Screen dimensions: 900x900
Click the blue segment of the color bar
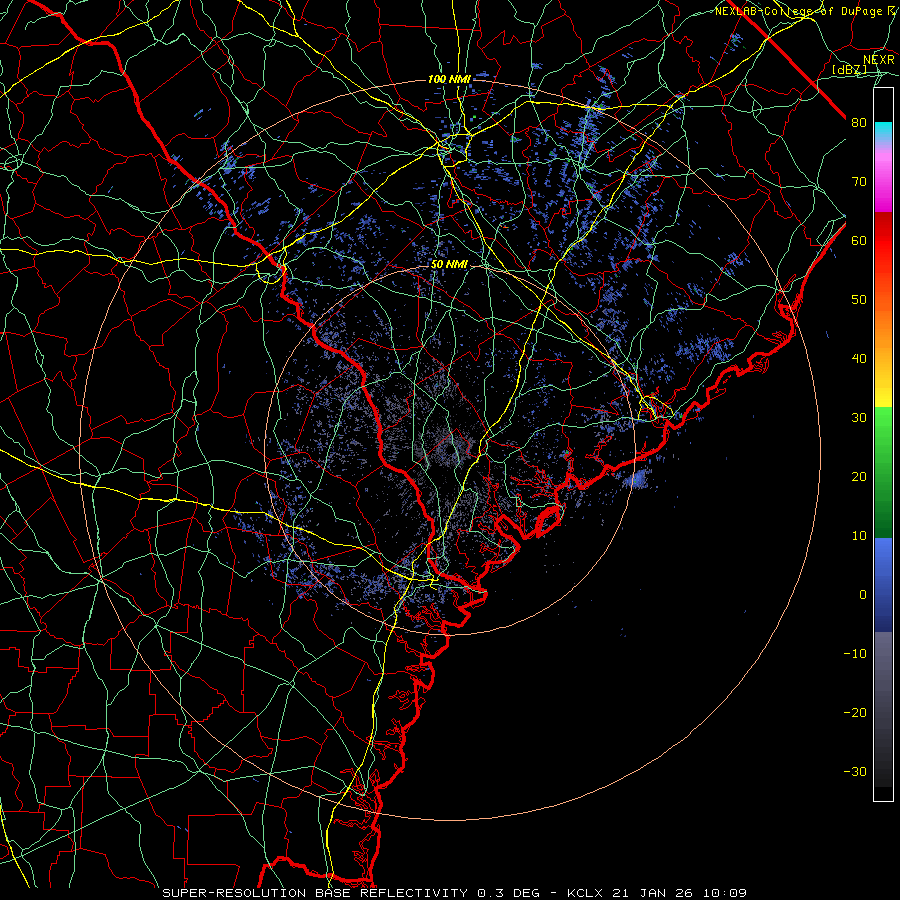[883, 584]
